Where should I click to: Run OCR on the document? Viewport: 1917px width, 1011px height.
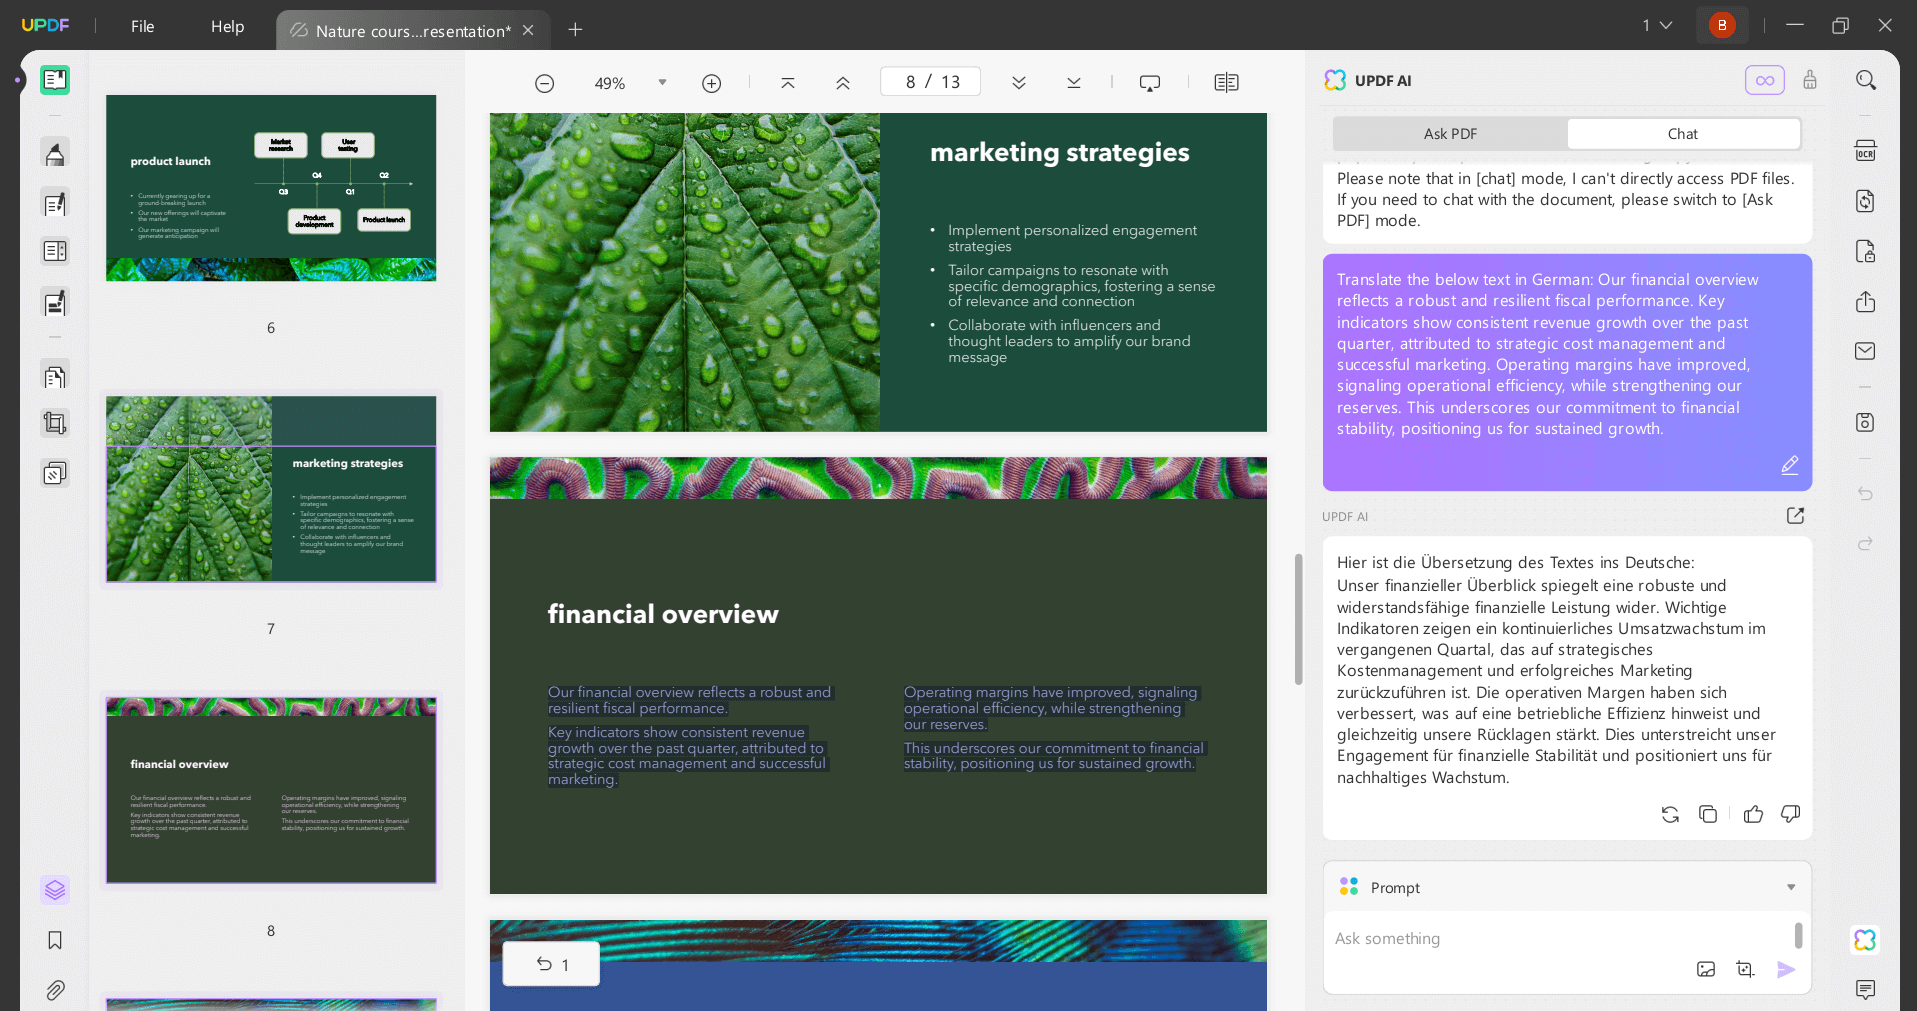click(1865, 150)
